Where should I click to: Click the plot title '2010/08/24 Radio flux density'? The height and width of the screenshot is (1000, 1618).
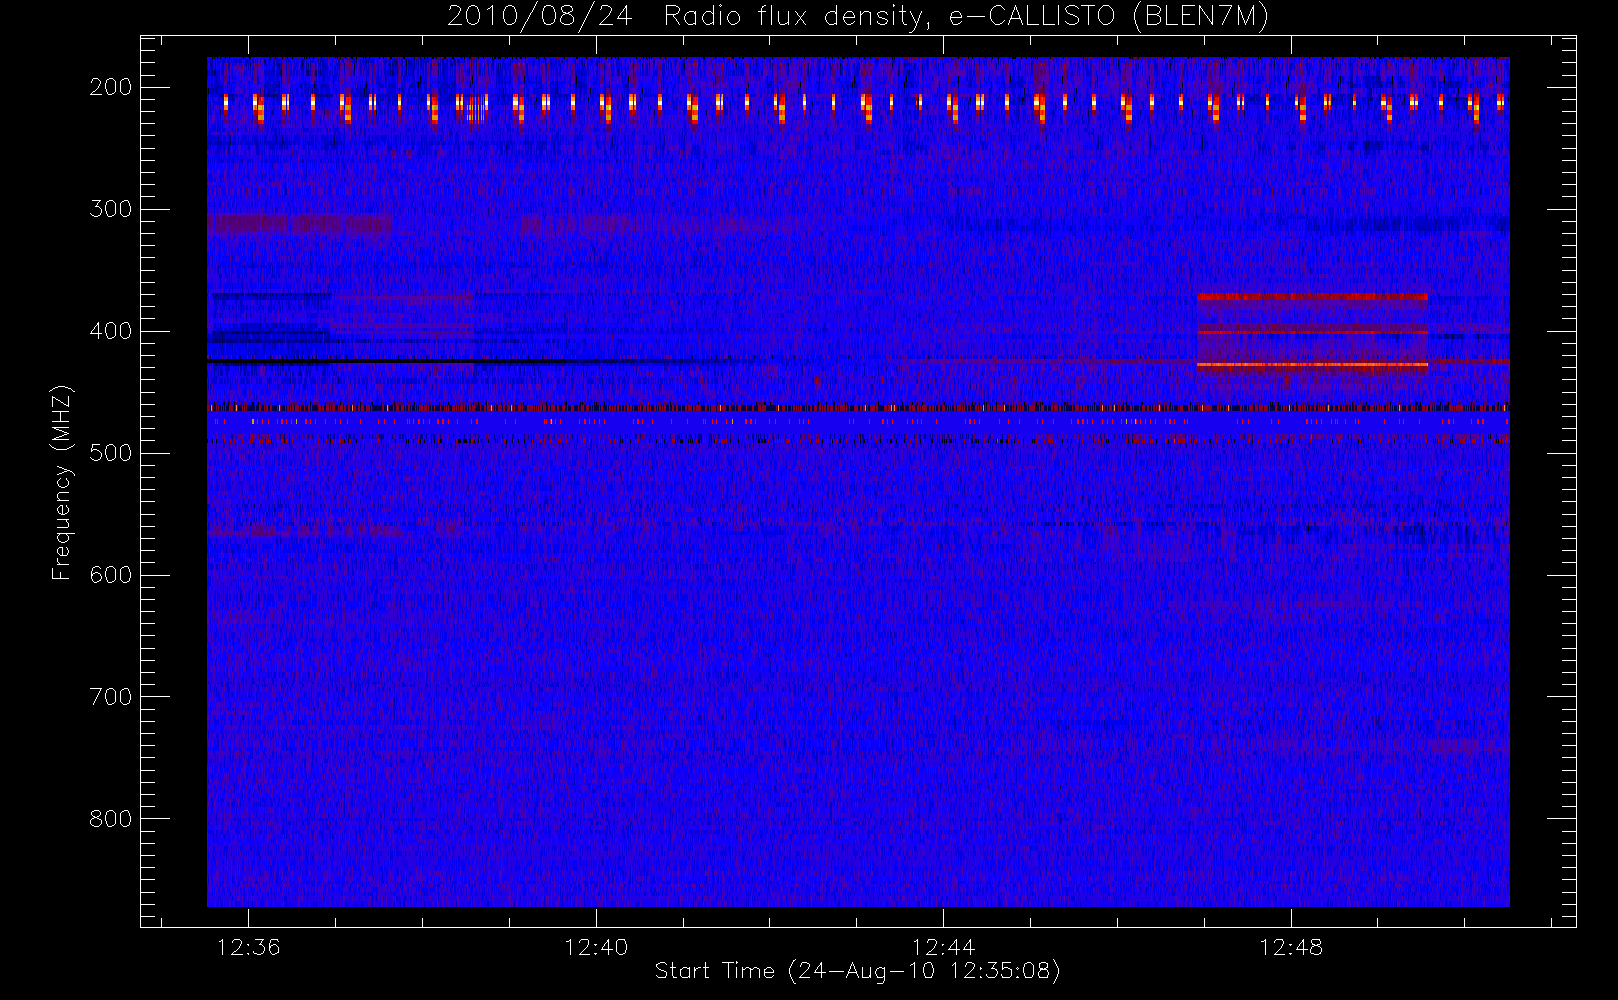coord(857,16)
